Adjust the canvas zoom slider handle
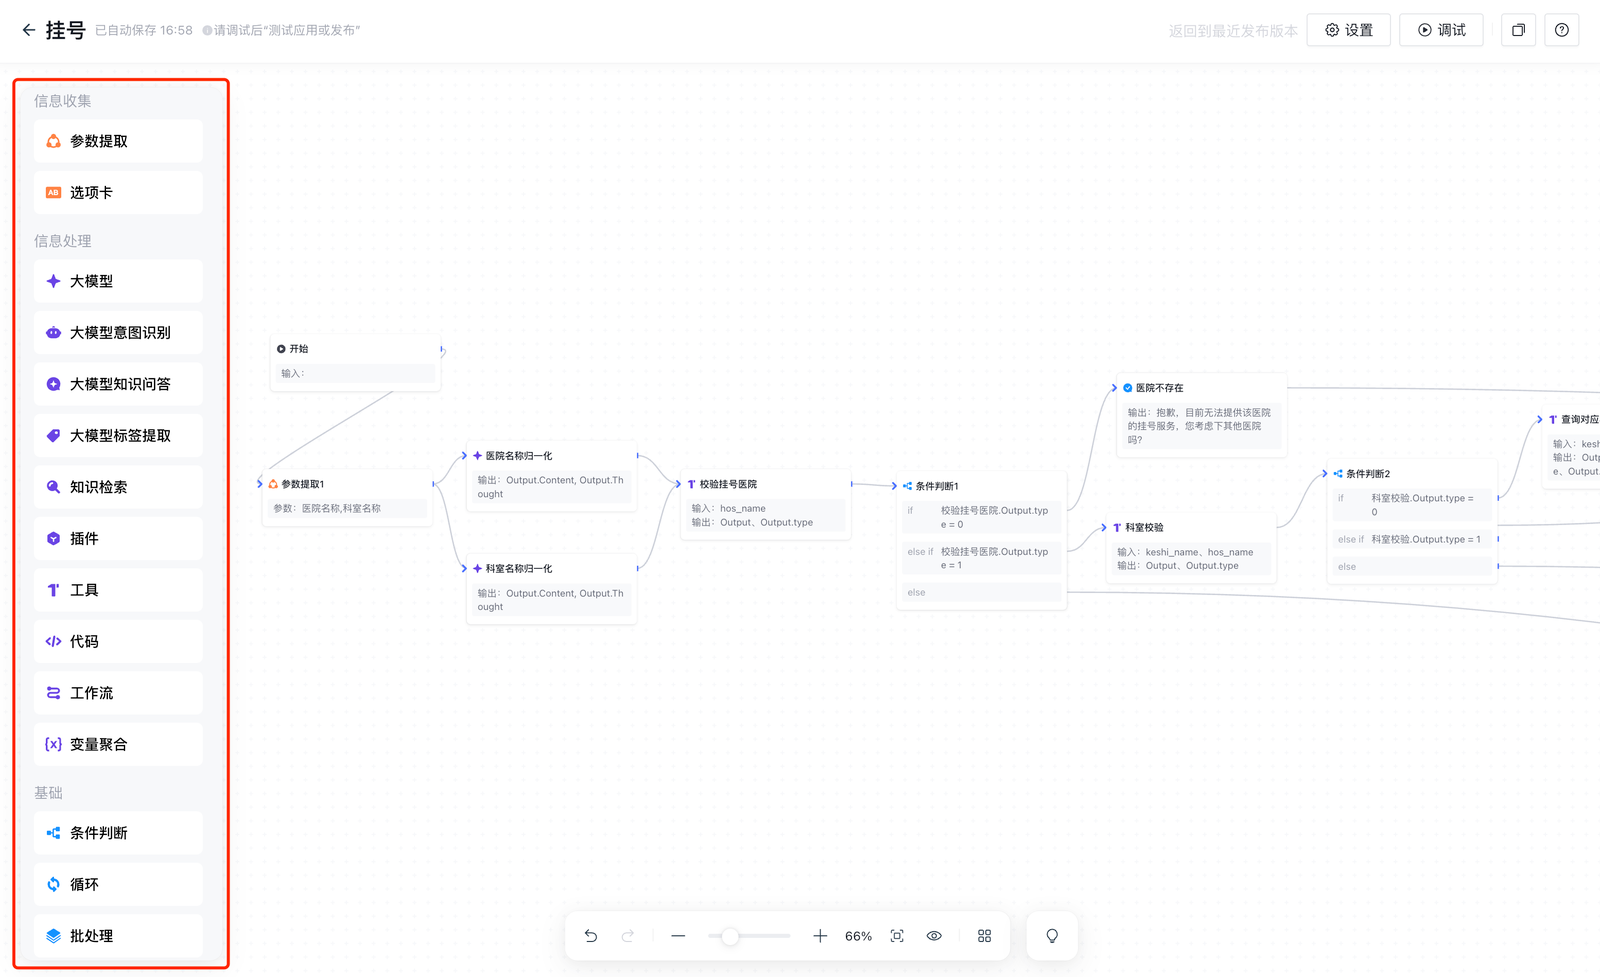The height and width of the screenshot is (977, 1600). click(730, 936)
